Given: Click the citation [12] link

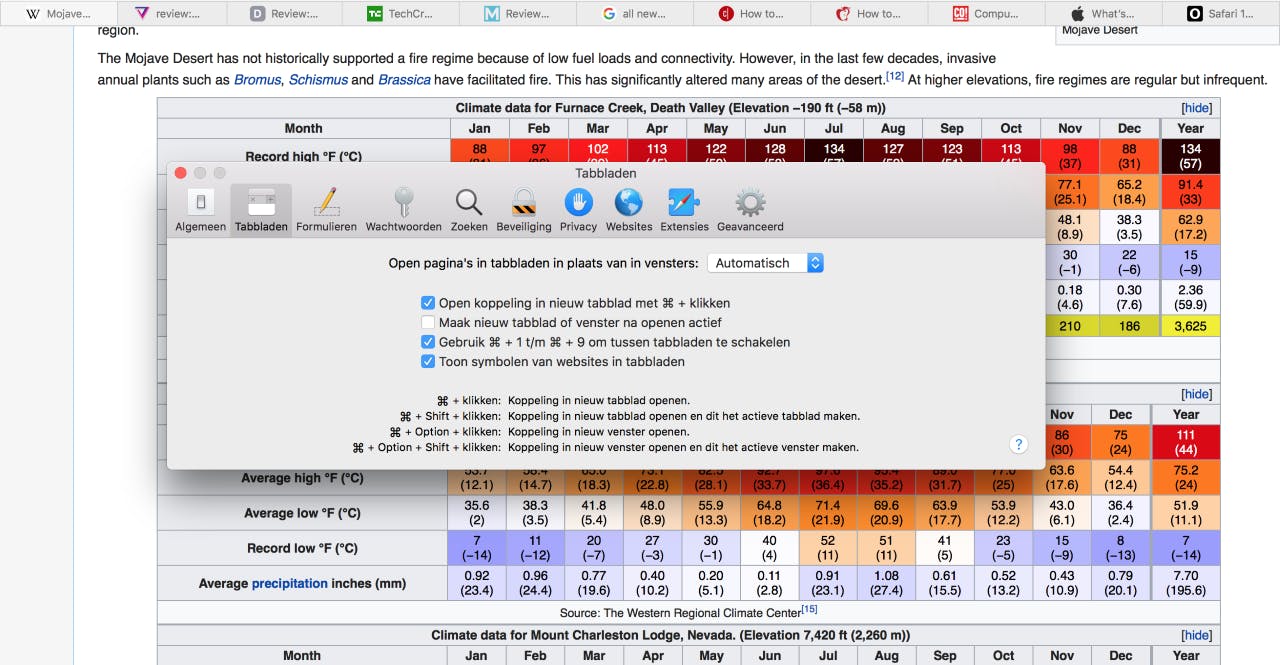Looking at the screenshot, I should click(x=895, y=76).
